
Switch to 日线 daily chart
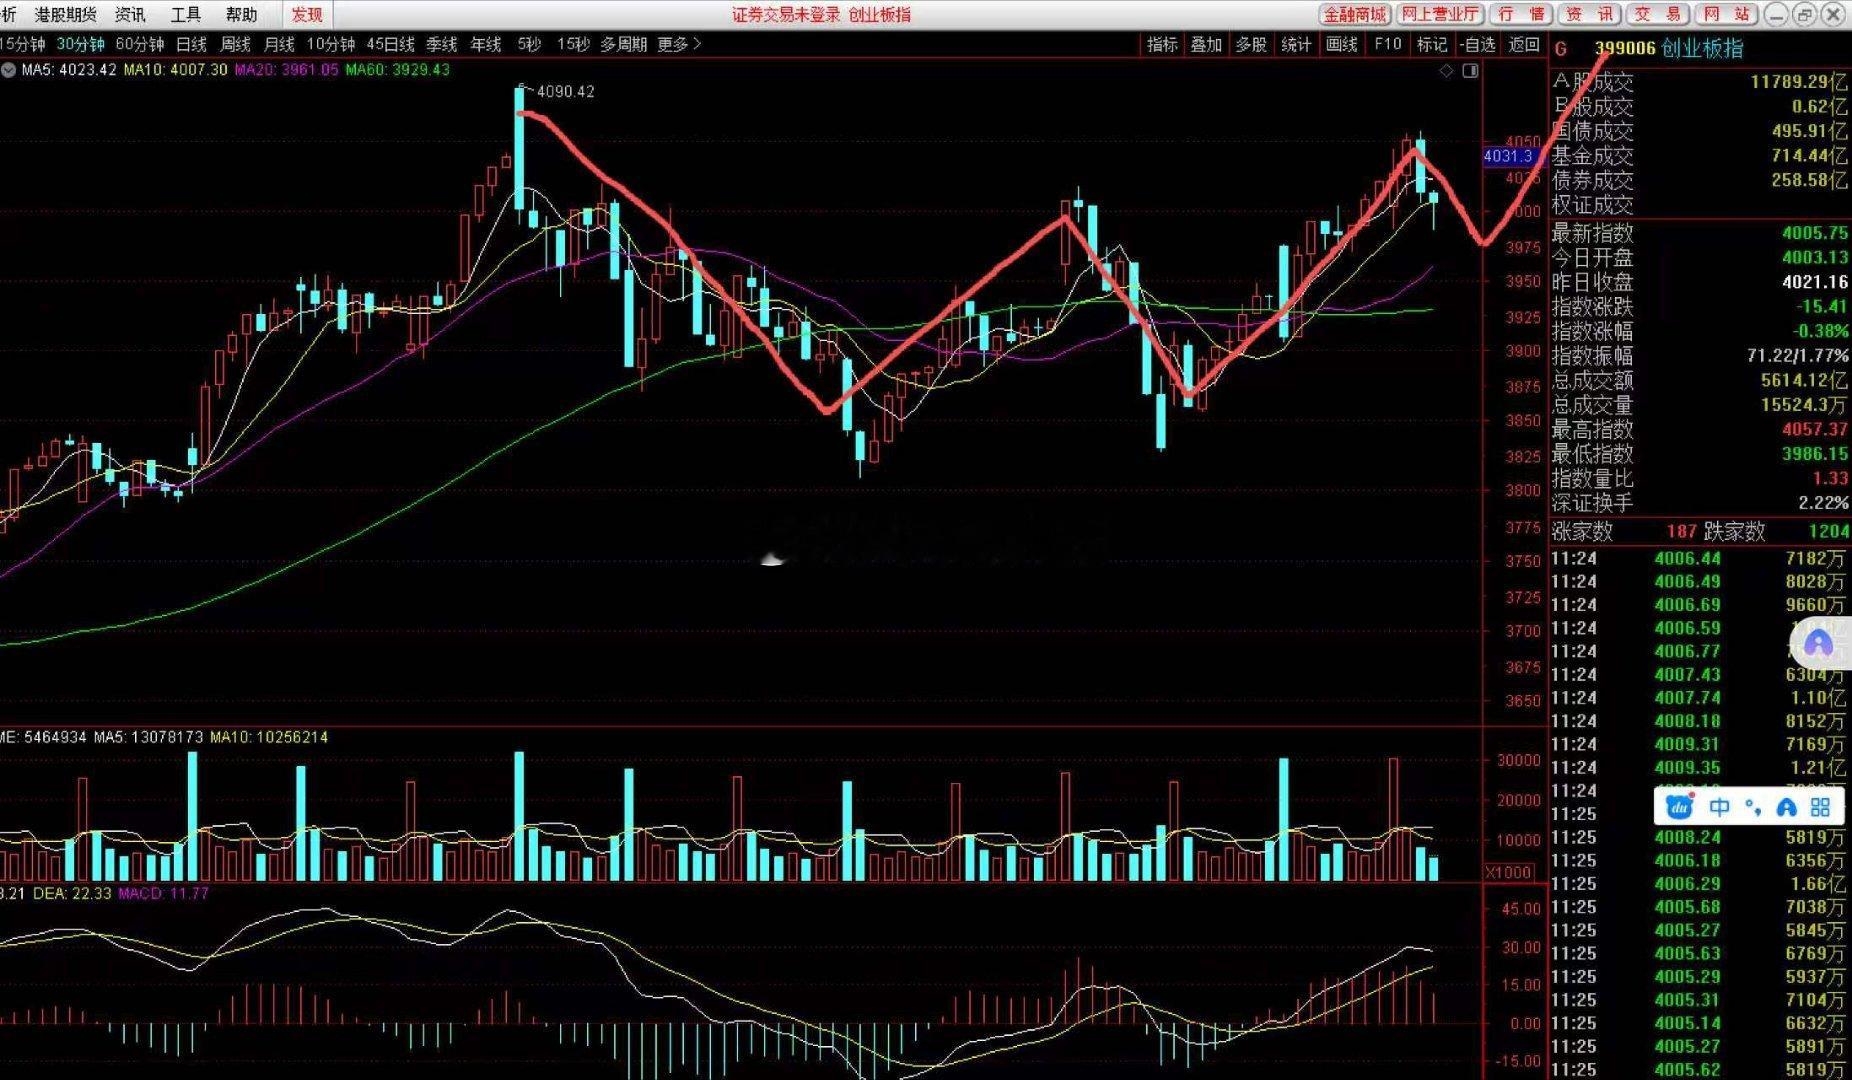click(191, 45)
